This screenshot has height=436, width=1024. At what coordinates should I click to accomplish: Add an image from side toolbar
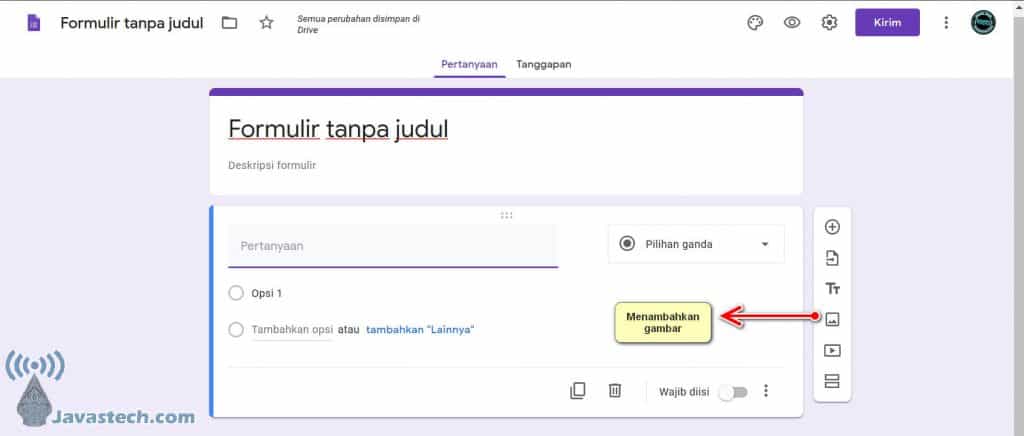(832, 319)
